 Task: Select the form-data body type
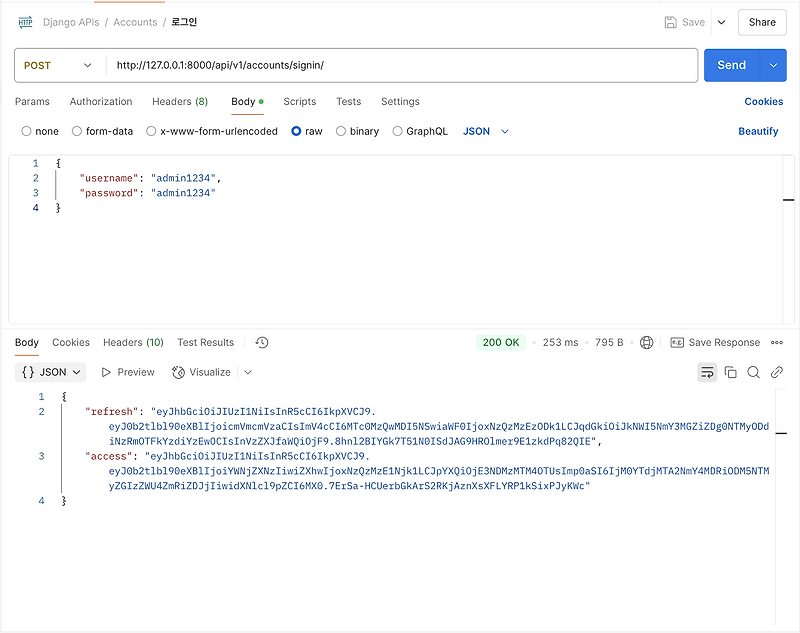coord(77,131)
